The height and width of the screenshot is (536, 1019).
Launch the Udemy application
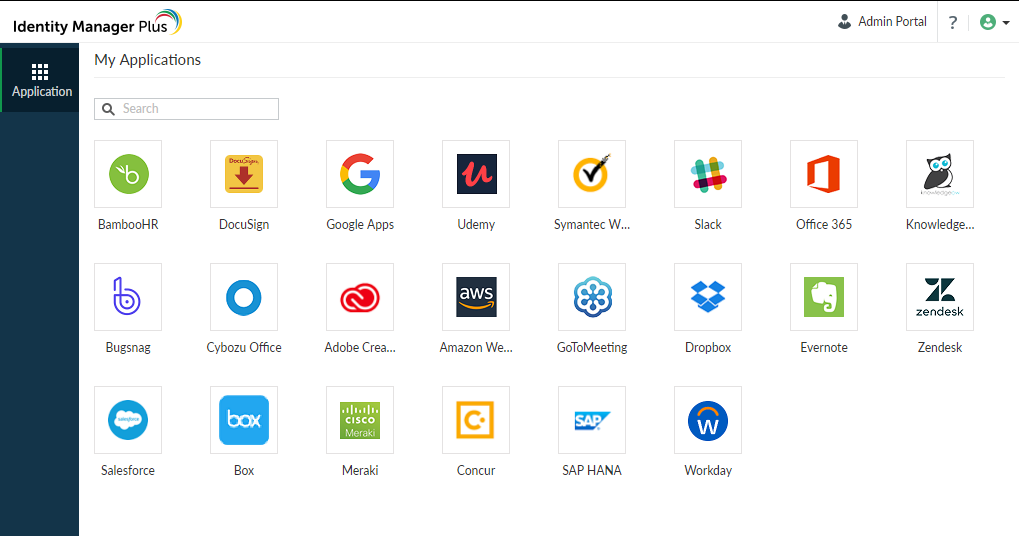476,174
